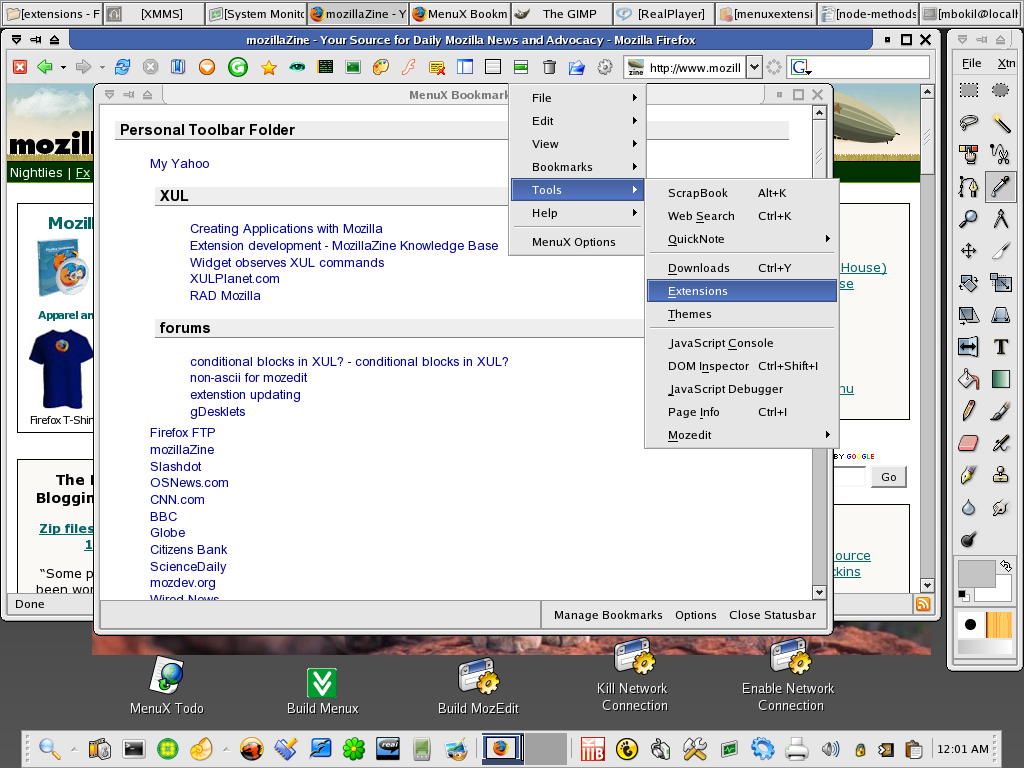Viewport: 1024px width, 768px height.
Task: Expand the Mozedit submenu
Action: 742,435
